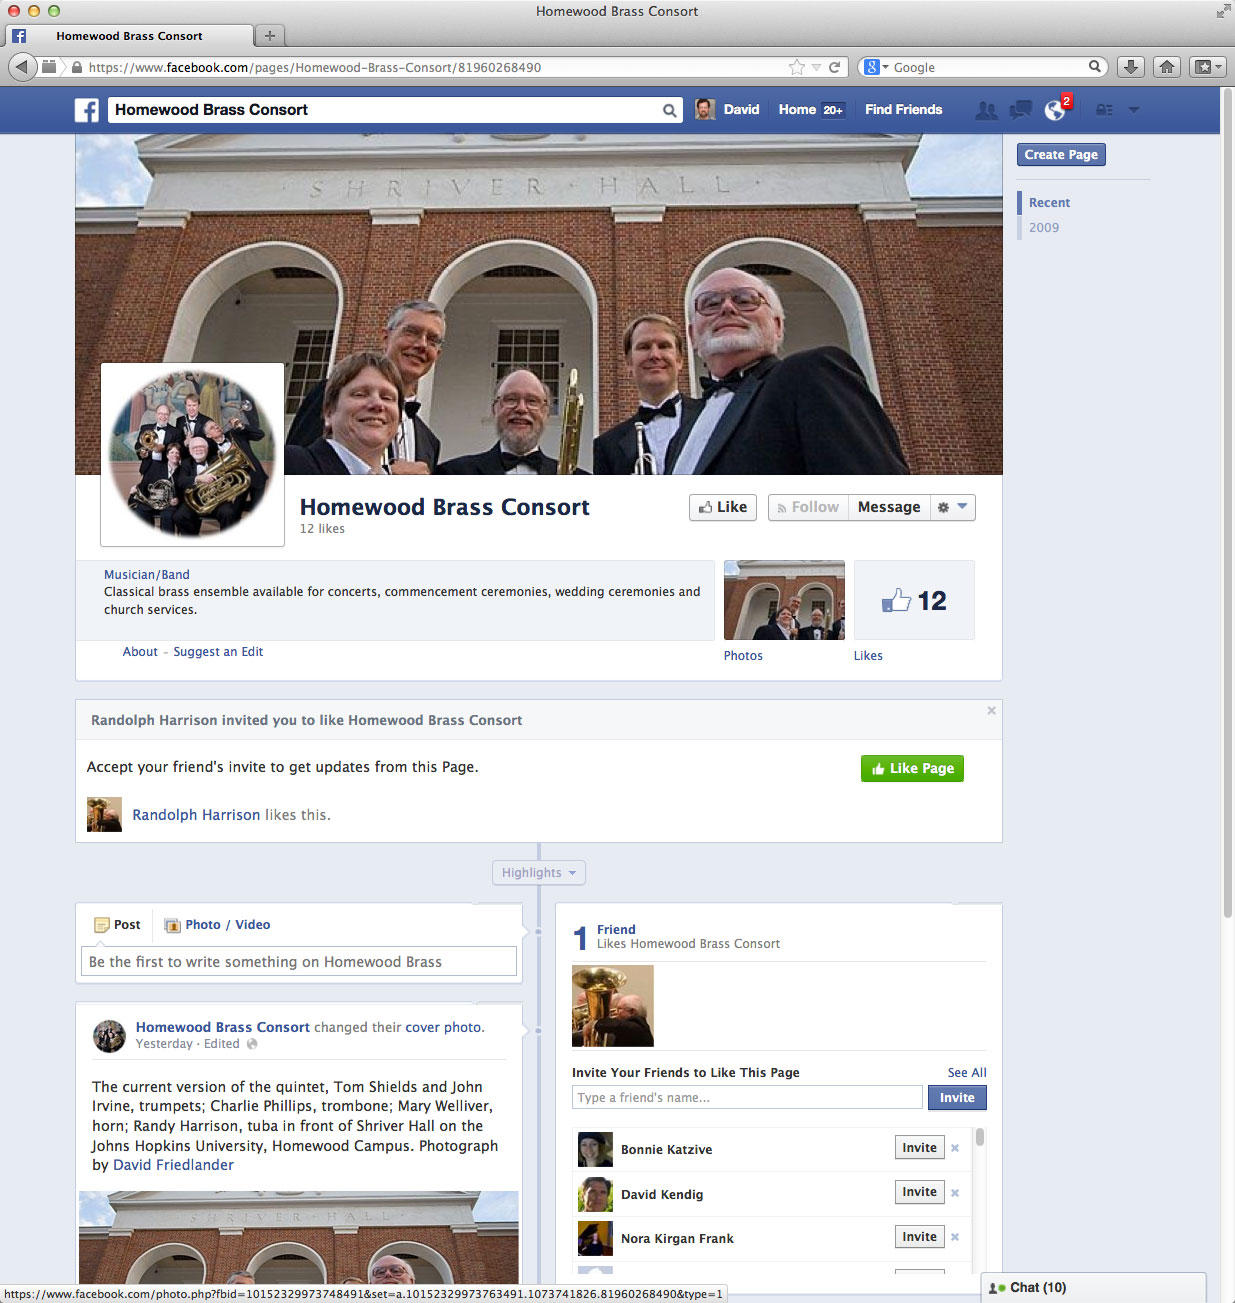Invite Nora Kirgan Frank to like the page
1235x1303 pixels.
point(919,1237)
